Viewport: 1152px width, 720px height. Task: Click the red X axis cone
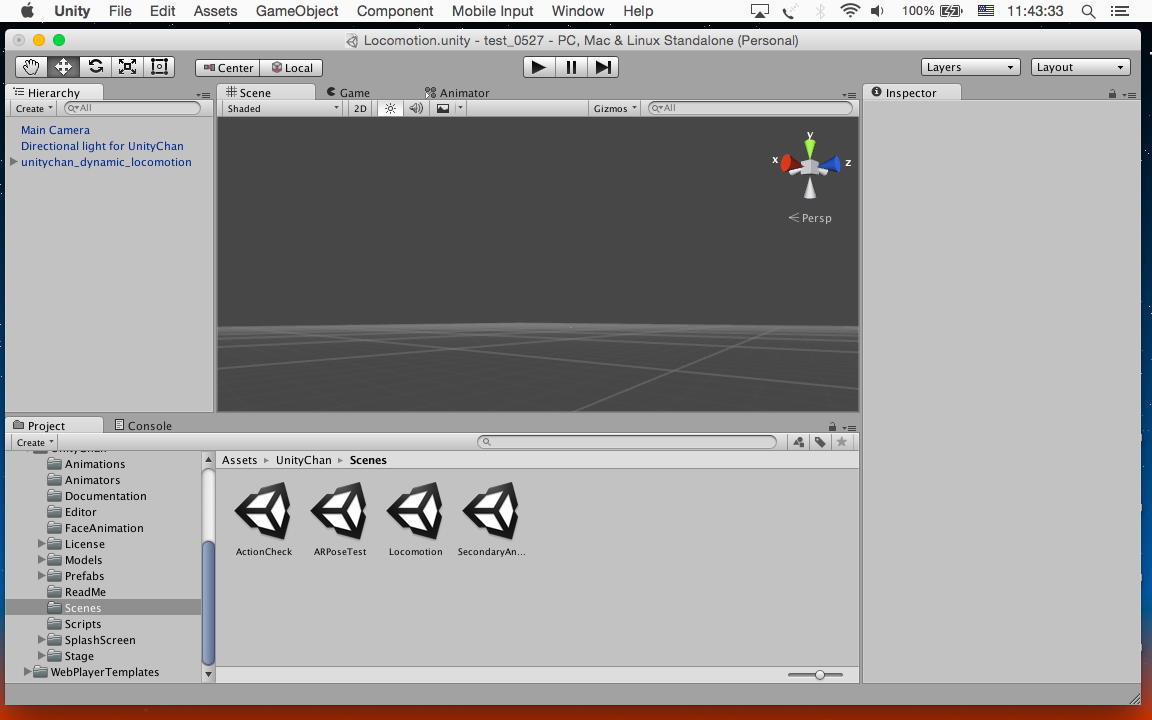coord(790,163)
